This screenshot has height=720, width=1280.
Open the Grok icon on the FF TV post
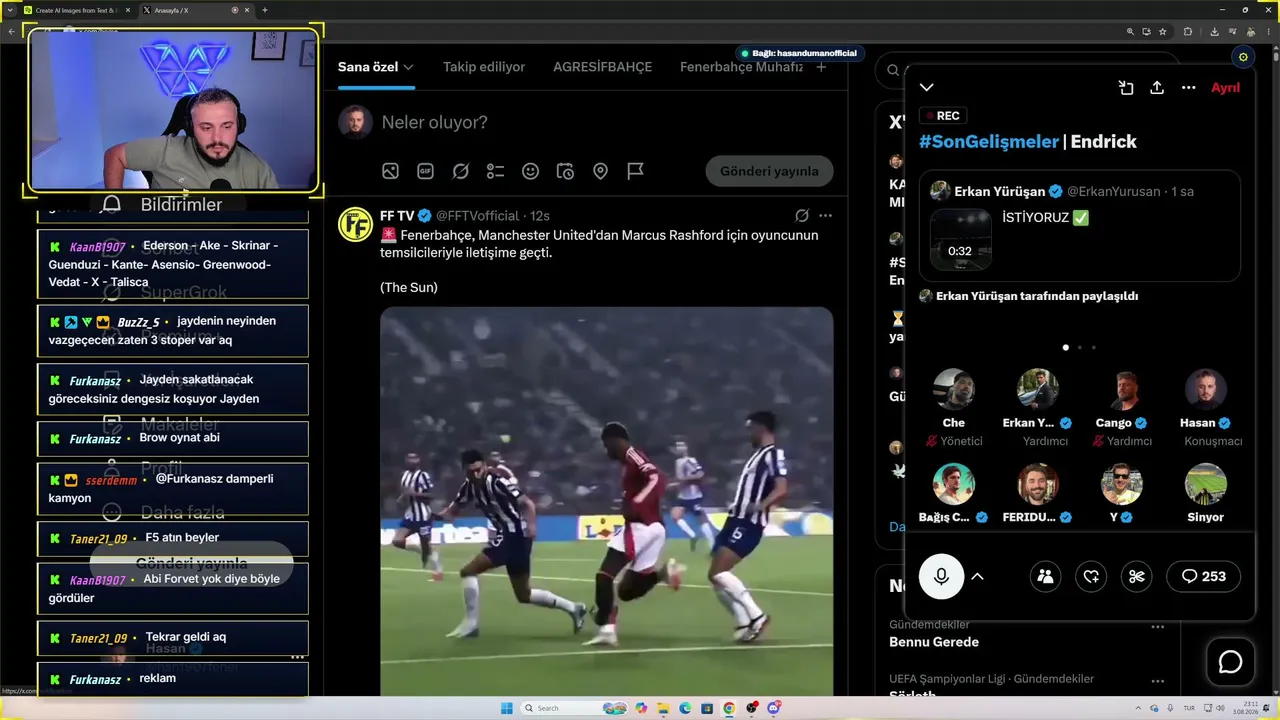click(x=802, y=216)
